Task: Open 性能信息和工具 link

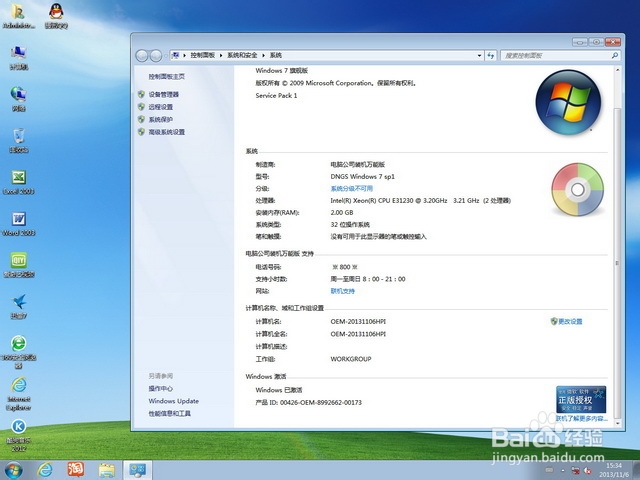Action: (x=169, y=413)
